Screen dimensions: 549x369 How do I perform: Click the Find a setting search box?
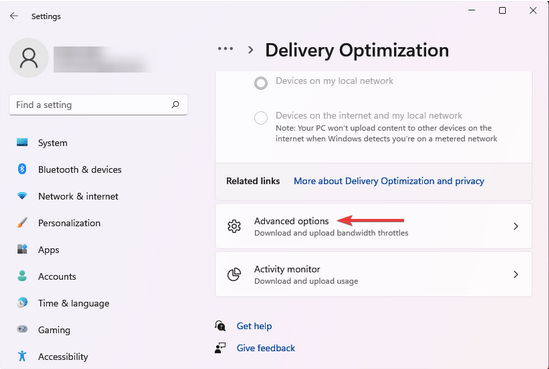[98, 105]
